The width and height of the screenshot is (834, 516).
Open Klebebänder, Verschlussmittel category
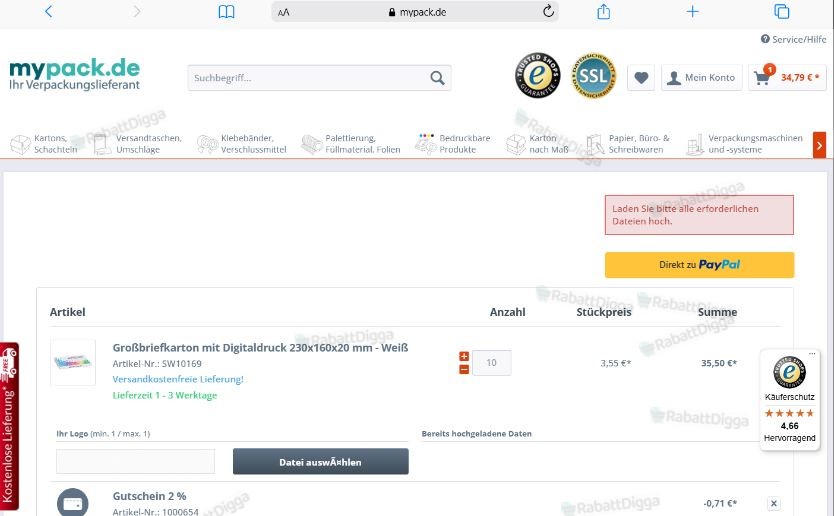coord(241,144)
